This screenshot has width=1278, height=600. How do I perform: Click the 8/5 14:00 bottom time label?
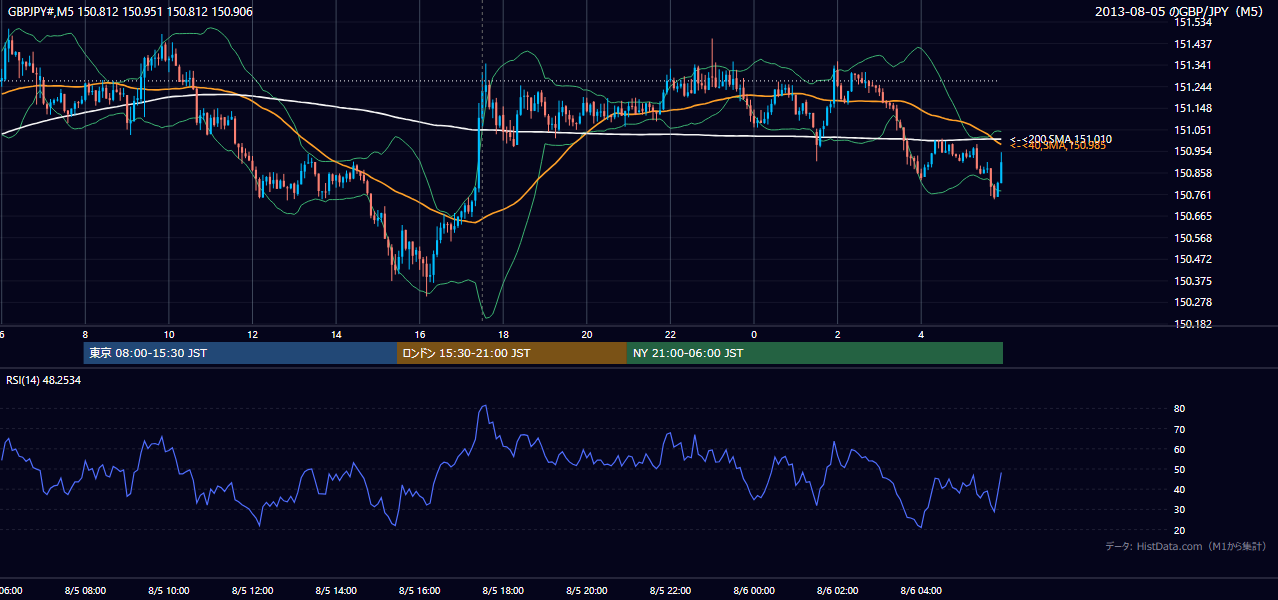[x=336, y=591]
